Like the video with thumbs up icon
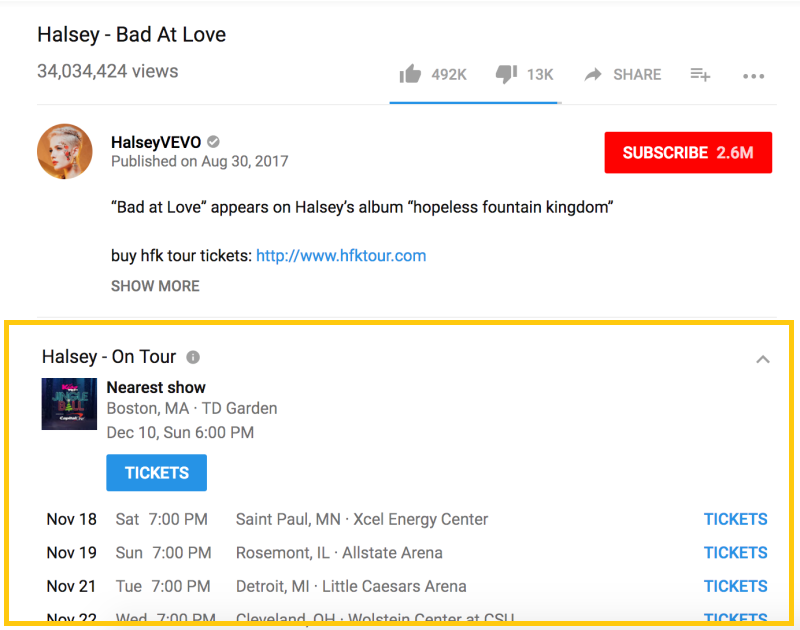 410,74
